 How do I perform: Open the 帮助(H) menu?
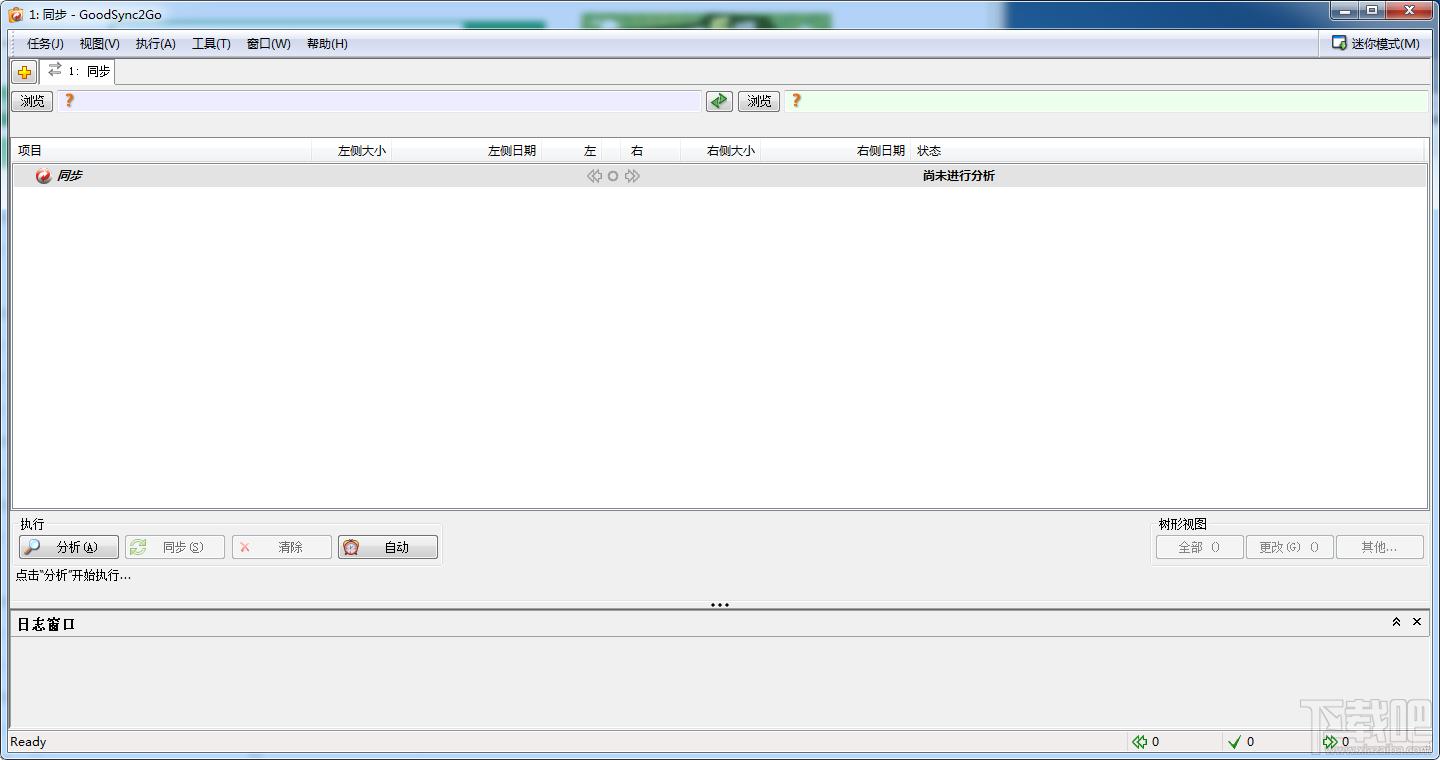click(x=327, y=44)
